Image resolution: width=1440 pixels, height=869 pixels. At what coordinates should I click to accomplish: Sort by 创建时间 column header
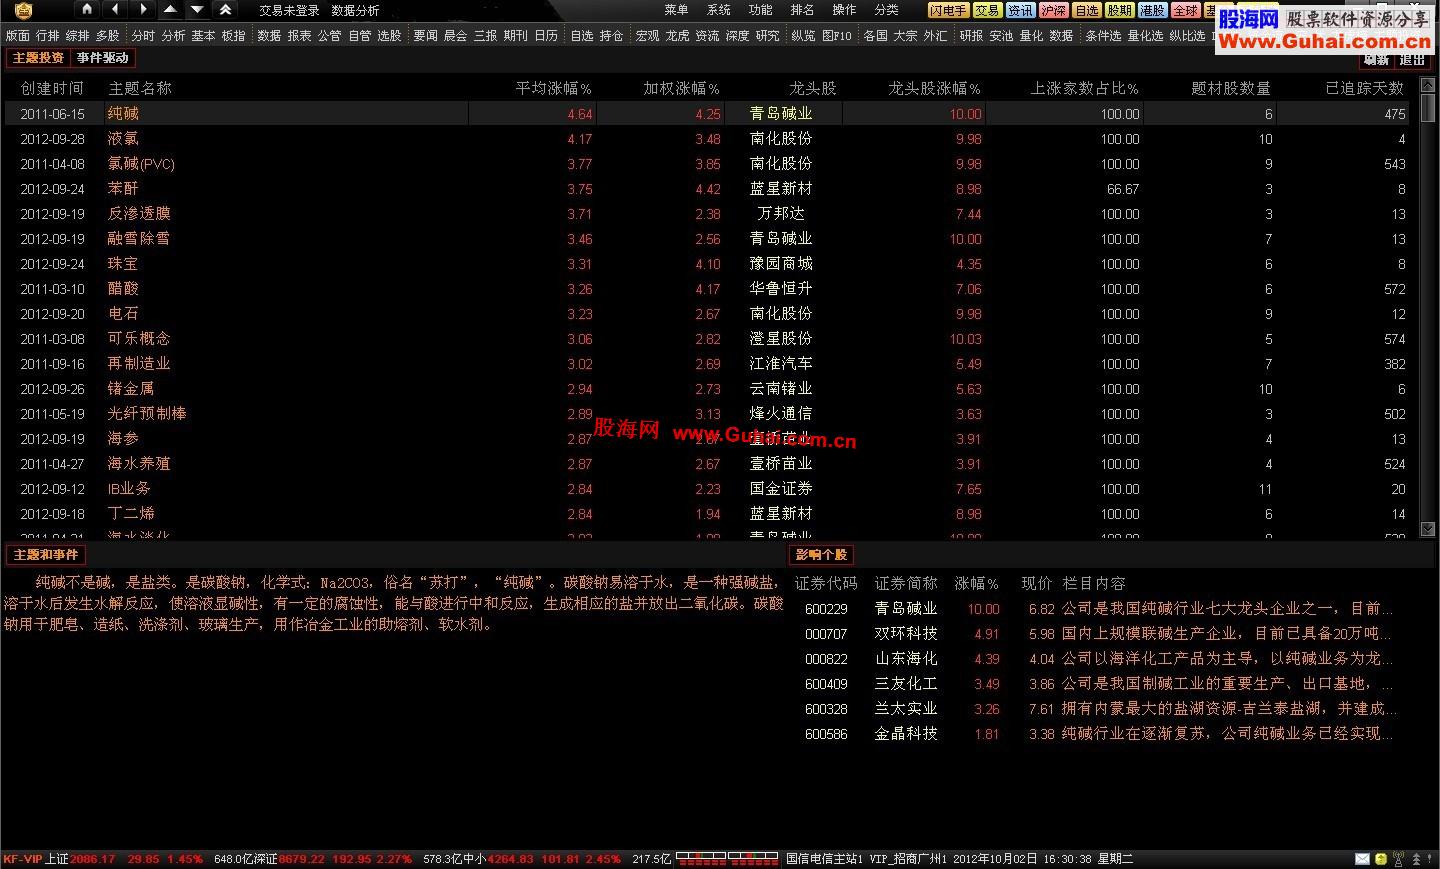[52, 88]
